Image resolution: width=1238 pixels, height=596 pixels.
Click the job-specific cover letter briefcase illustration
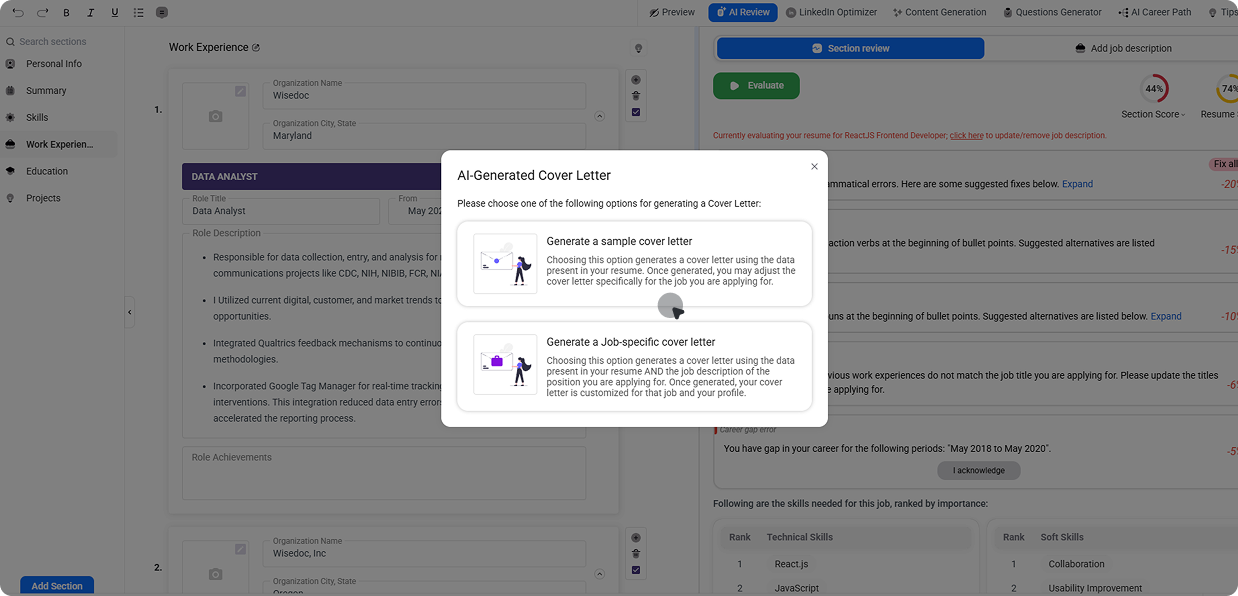click(x=505, y=364)
